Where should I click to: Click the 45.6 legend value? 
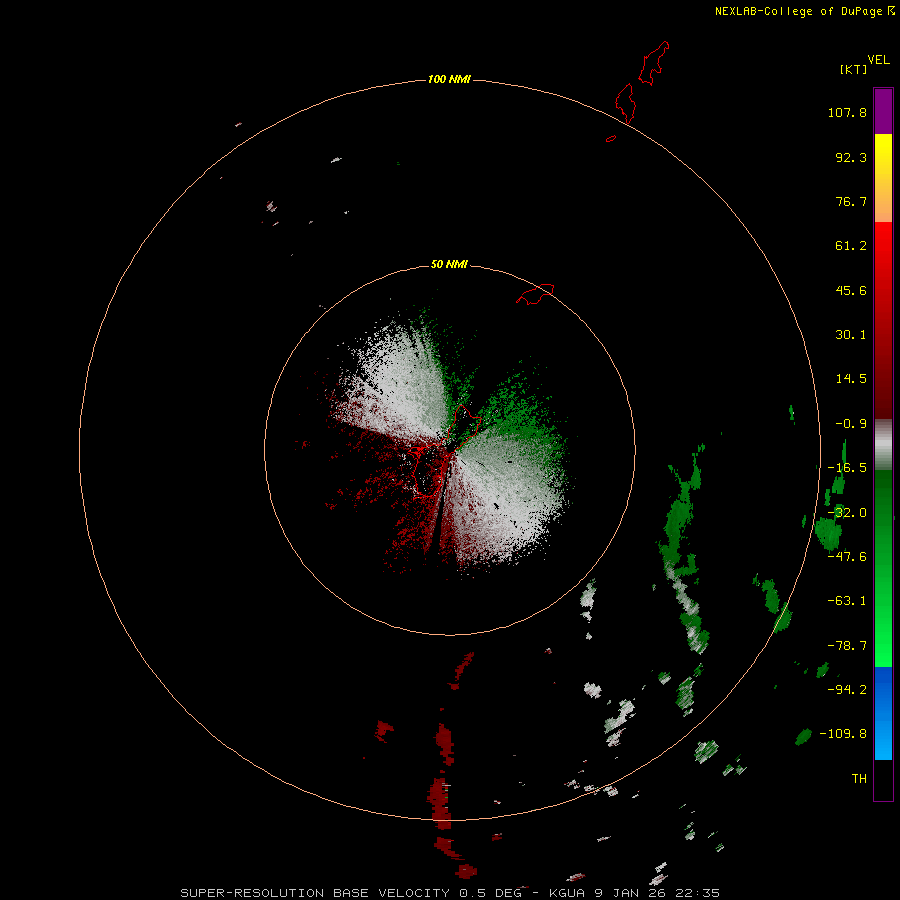[851, 290]
